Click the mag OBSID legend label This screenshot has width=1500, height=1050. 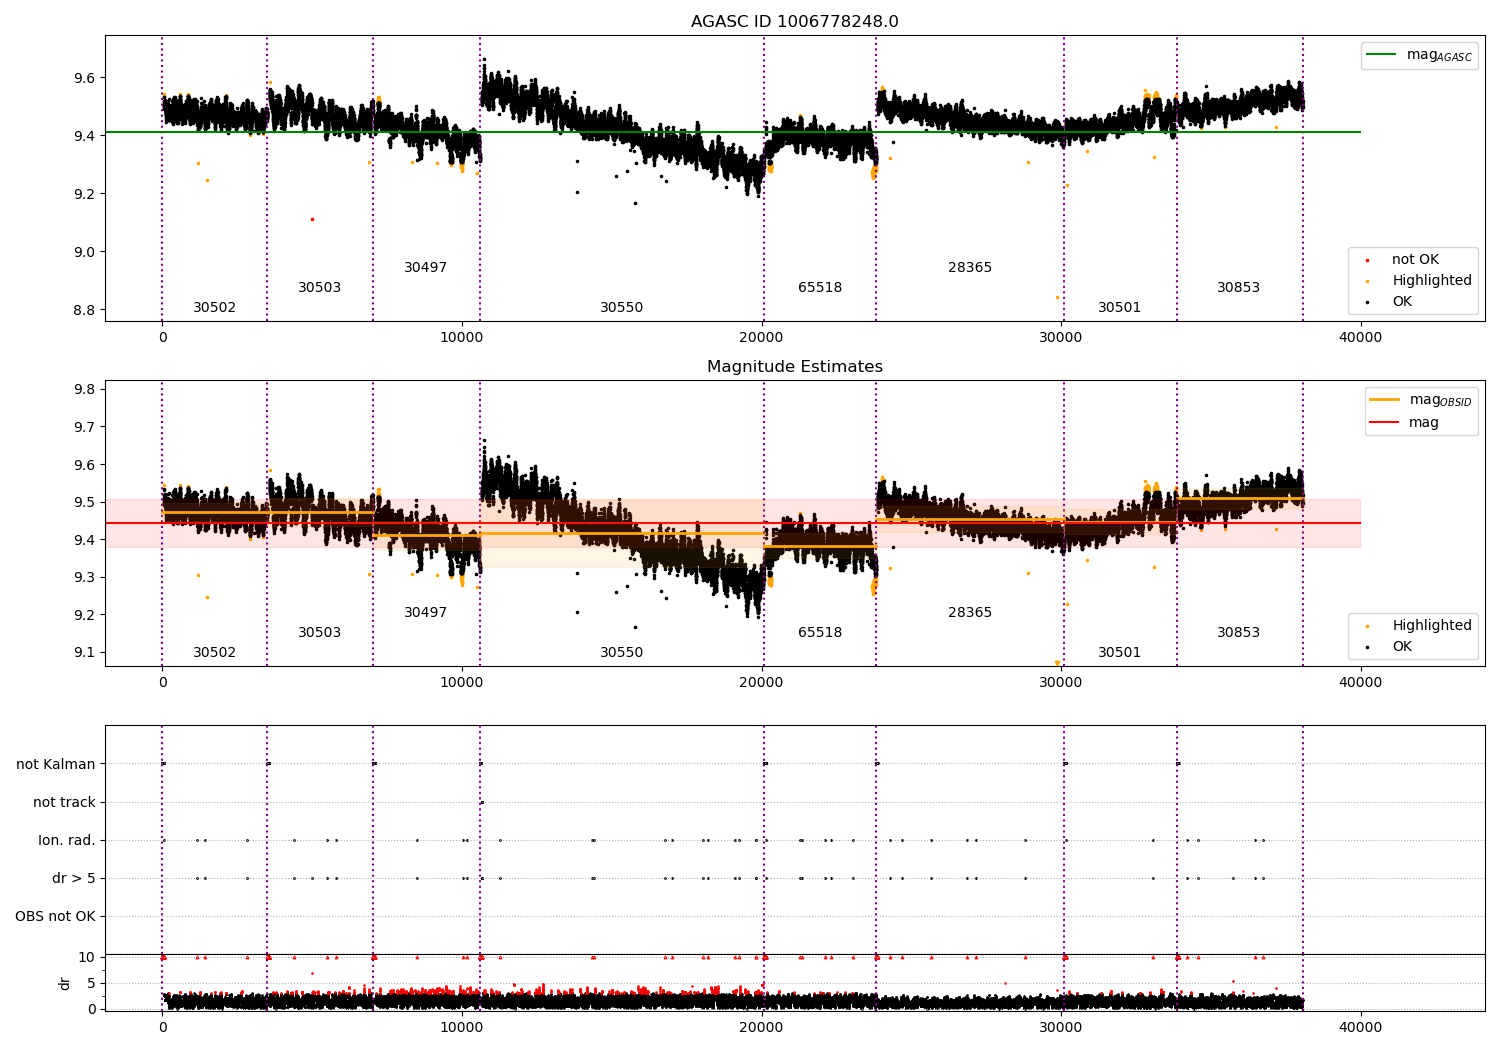pyautogui.click(x=1441, y=400)
